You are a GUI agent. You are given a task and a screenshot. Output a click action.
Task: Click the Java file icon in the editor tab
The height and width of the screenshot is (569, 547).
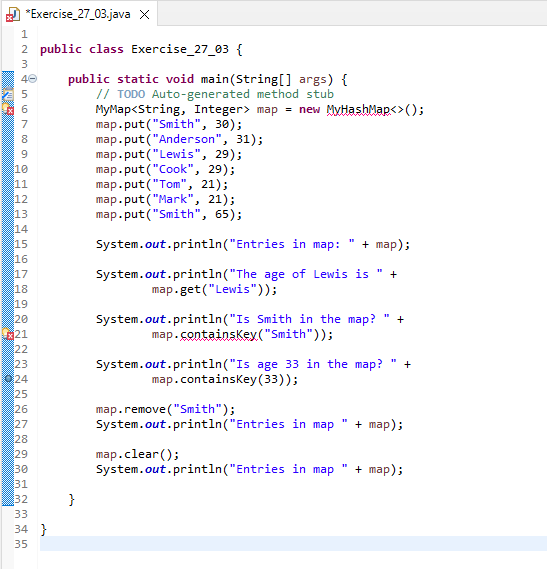13,15
